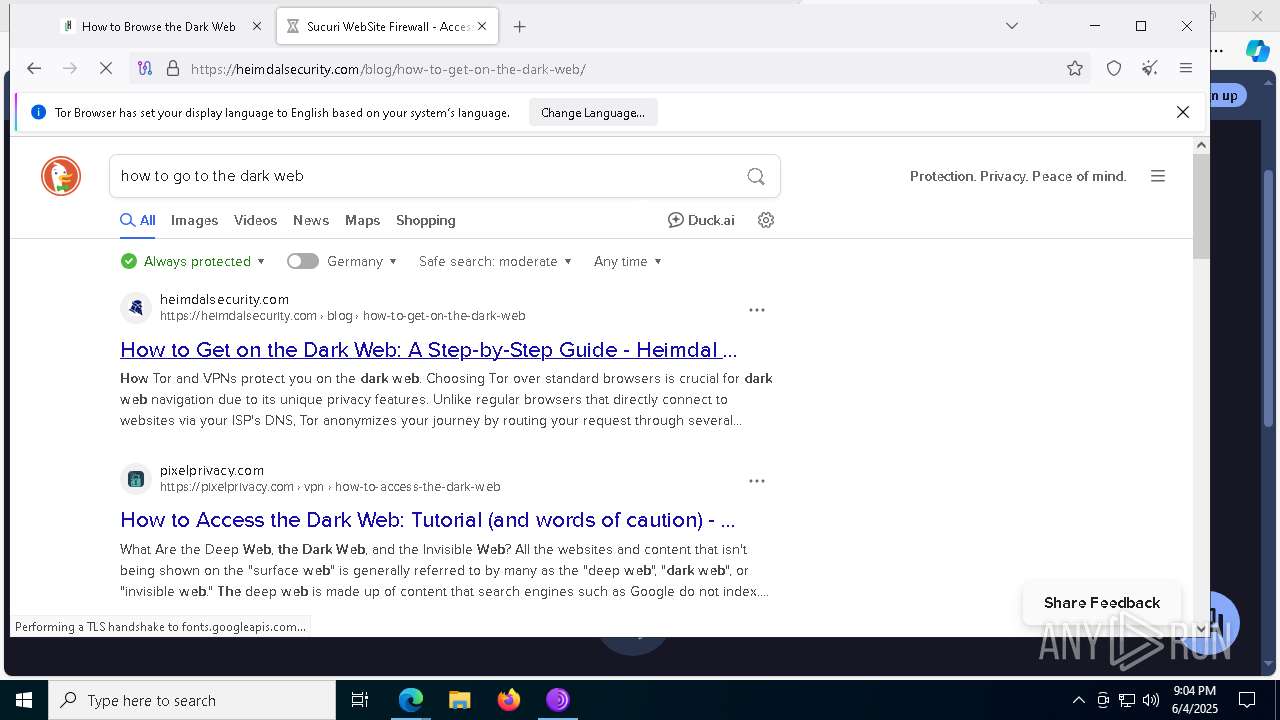Click the info icon in notification bar
Viewport: 1280px width, 720px height.
point(38,112)
